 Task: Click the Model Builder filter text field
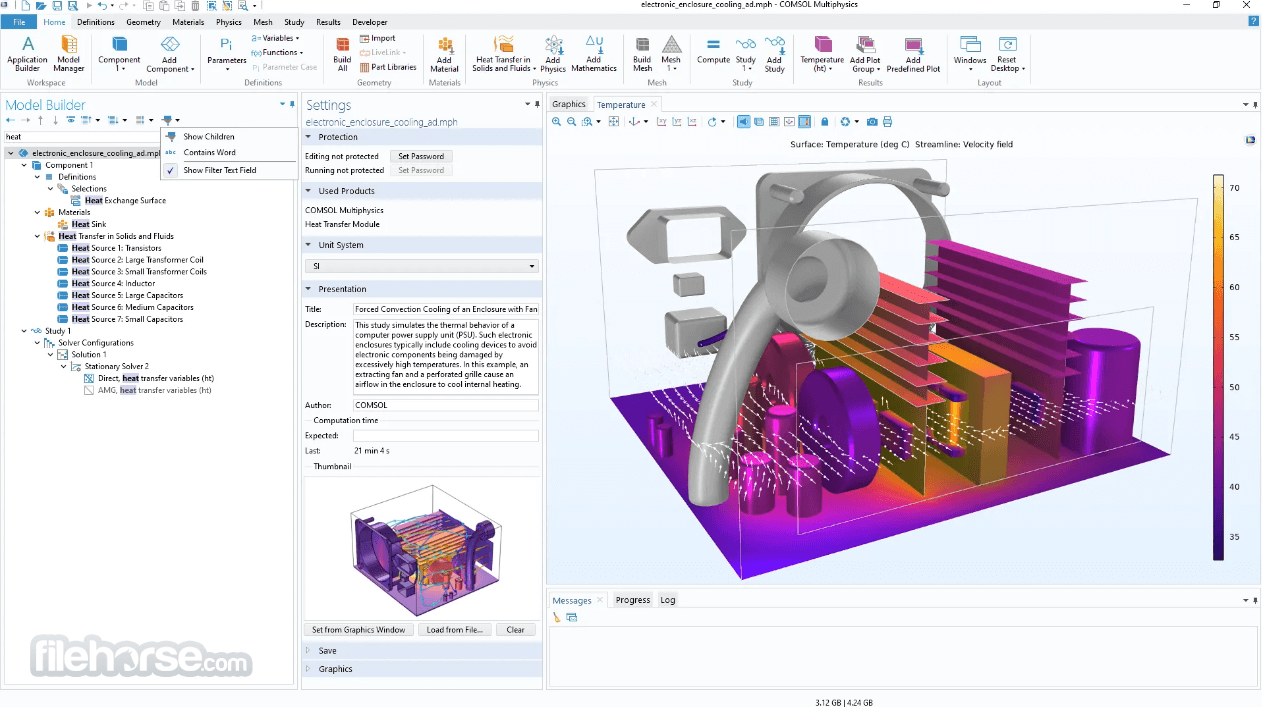click(x=81, y=137)
